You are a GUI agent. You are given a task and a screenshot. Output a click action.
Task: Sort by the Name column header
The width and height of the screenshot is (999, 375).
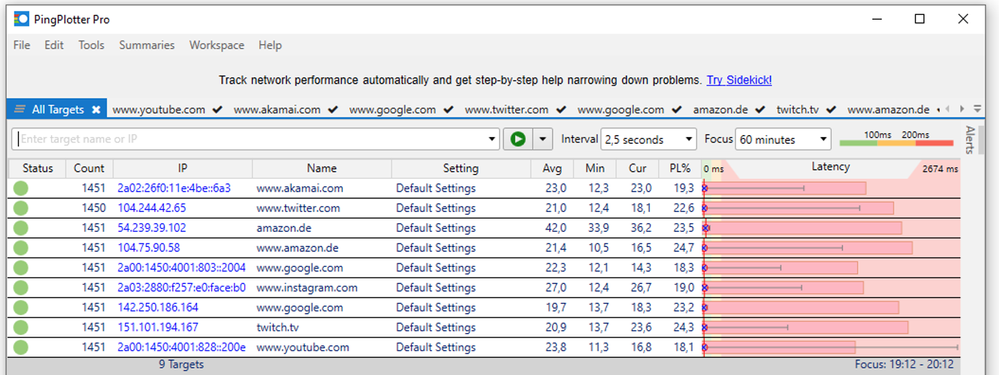click(x=322, y=168)
